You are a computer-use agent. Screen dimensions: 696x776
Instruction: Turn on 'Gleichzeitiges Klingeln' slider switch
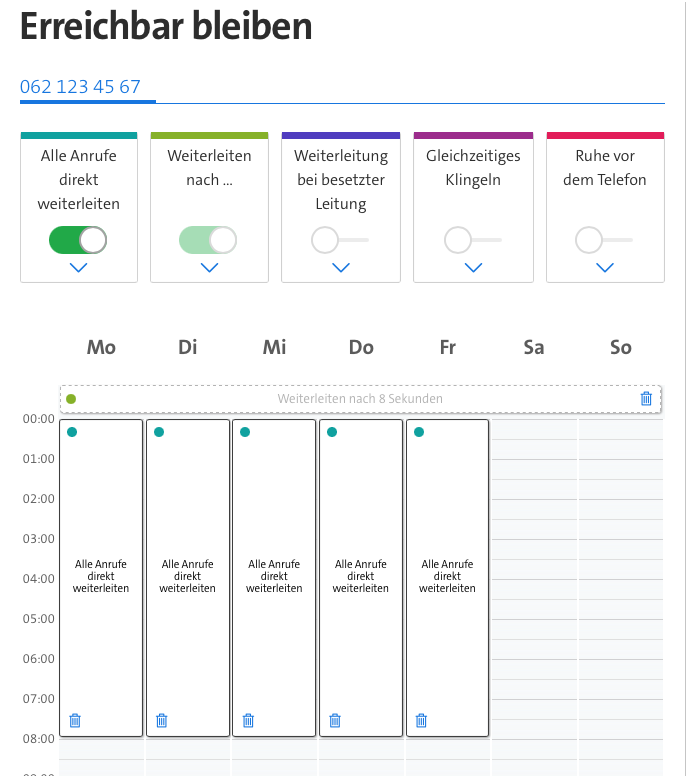472,240
